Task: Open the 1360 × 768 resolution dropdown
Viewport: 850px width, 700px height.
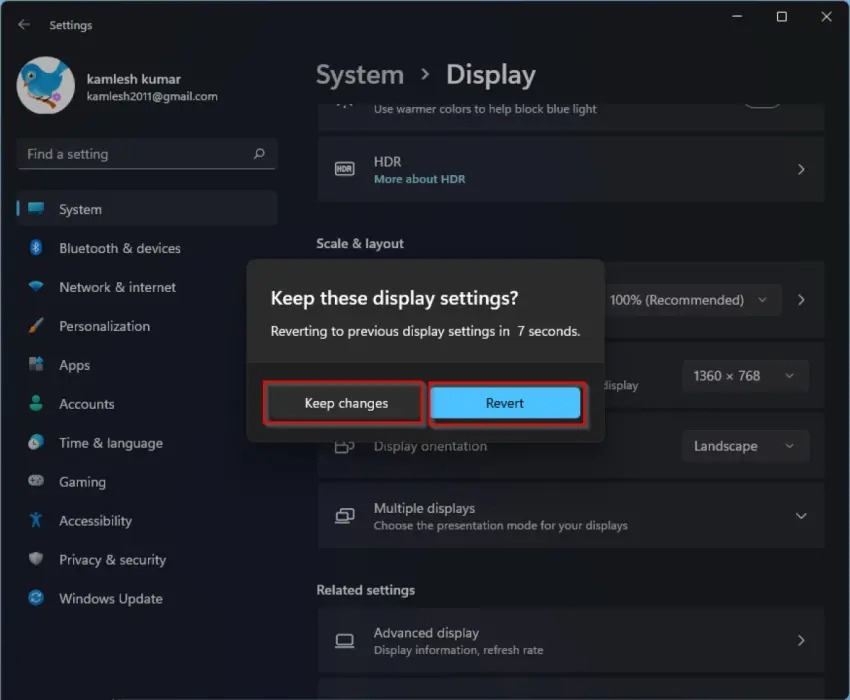Action: click(x=744, y=376)
